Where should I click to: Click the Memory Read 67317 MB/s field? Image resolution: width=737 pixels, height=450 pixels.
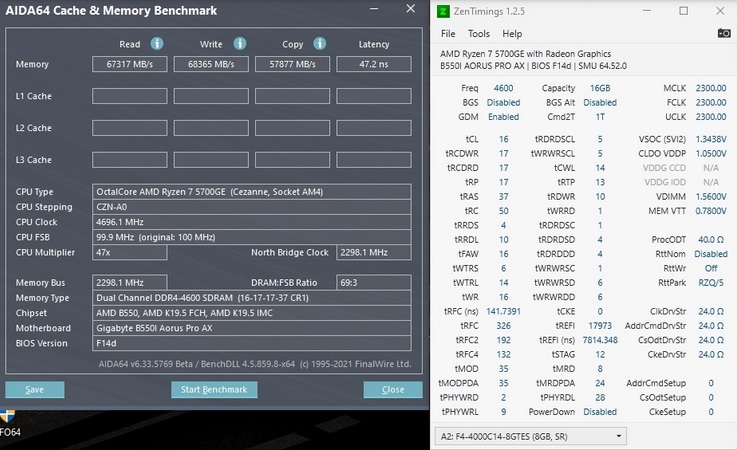pyautogui.click(x=130, y=64)
